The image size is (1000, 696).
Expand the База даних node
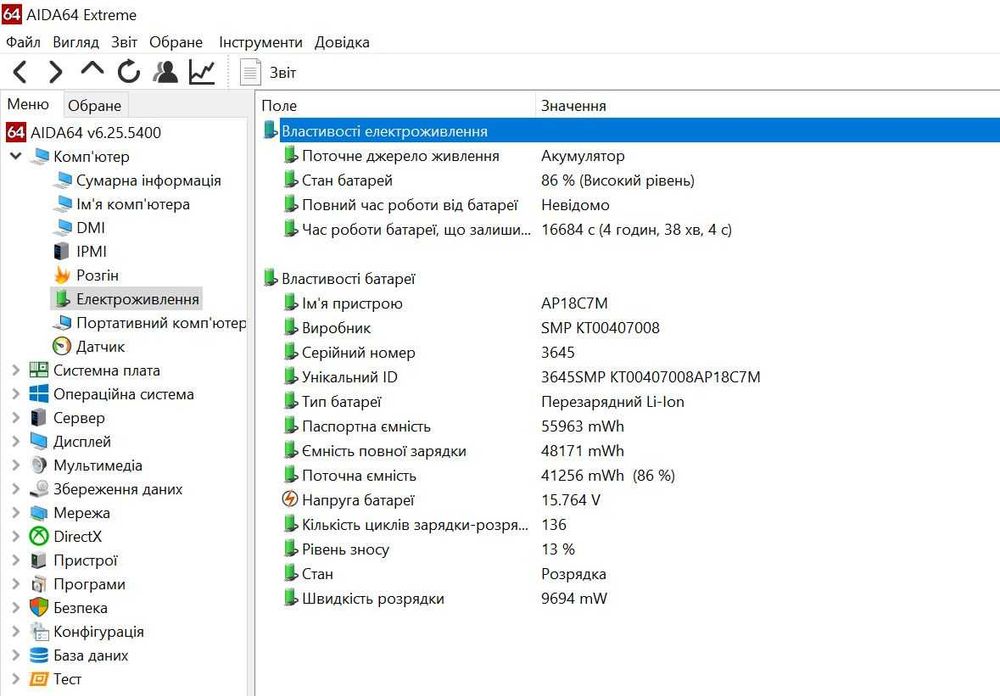click(16, 655)
